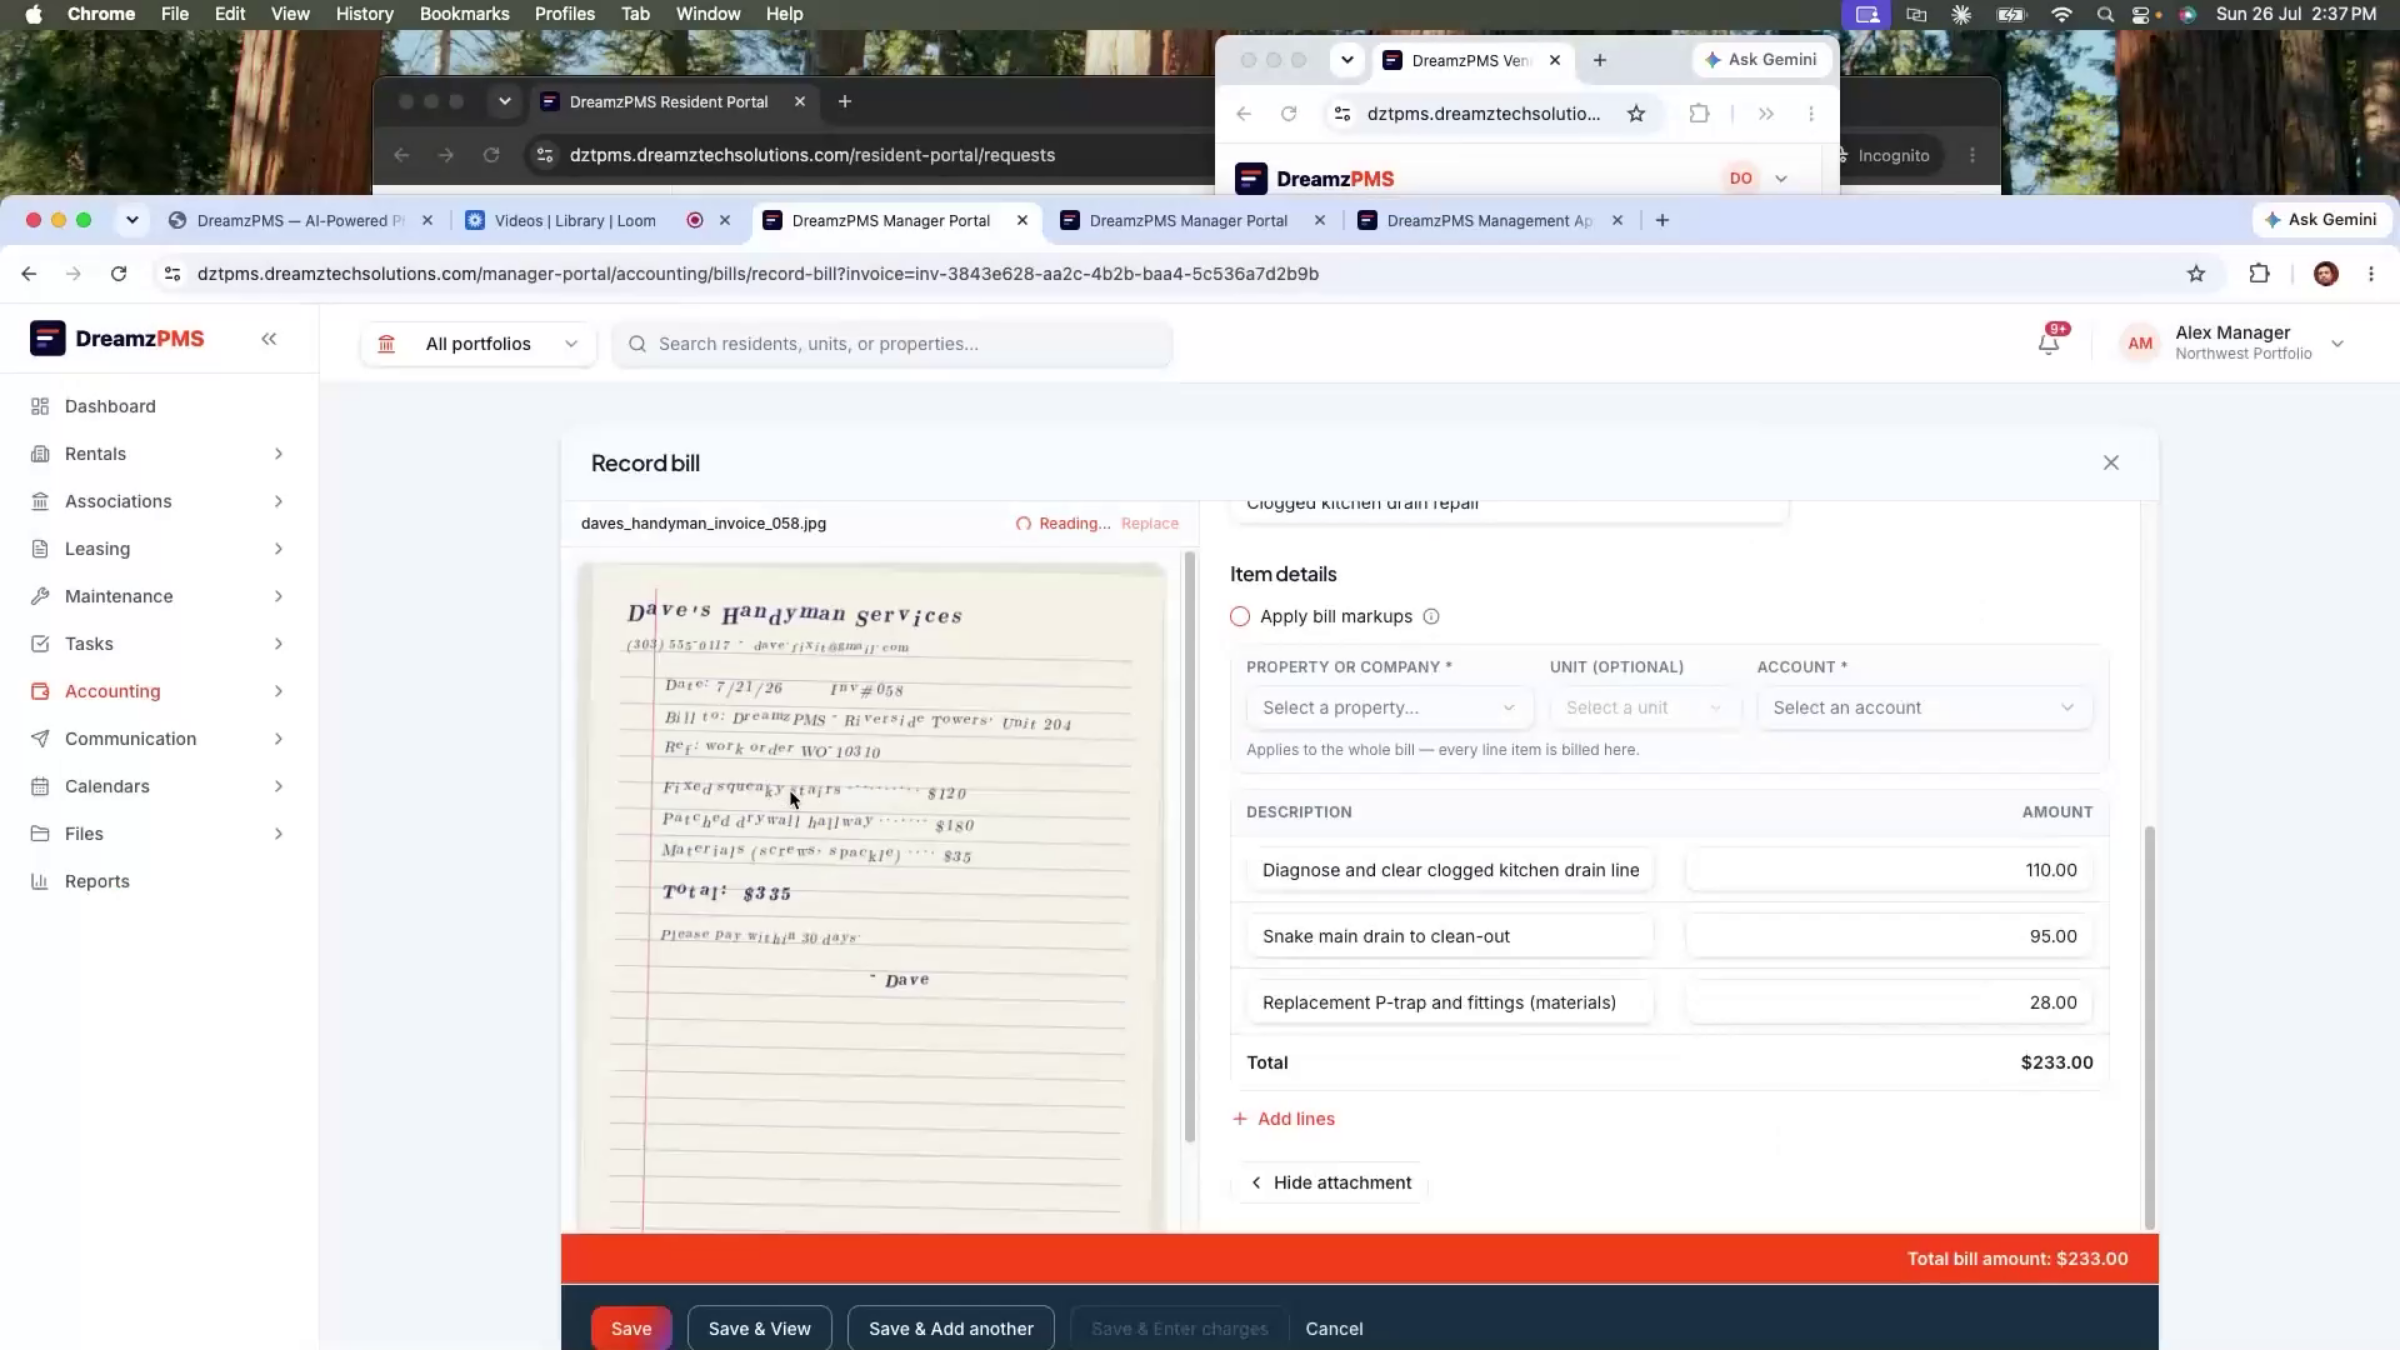Open macOS Spotlight search icon

[x=2105, y=14]
